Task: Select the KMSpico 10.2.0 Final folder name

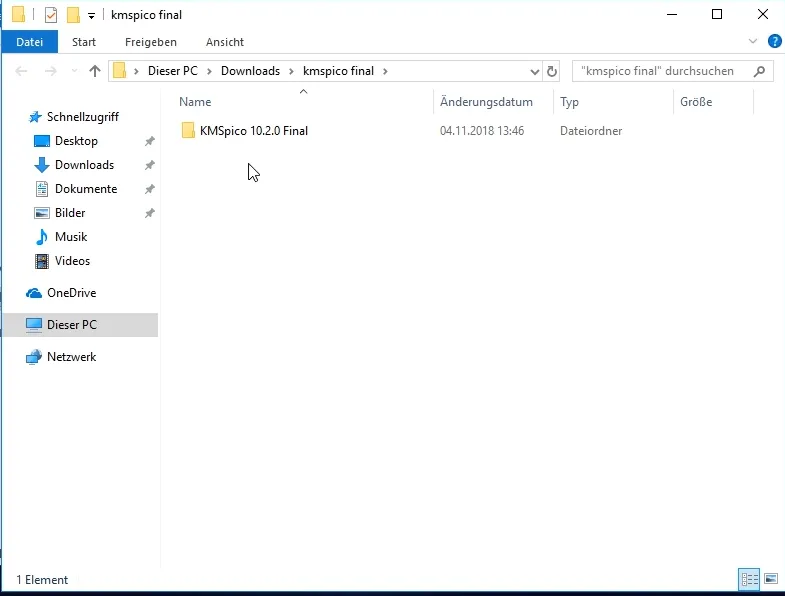Action: pos(254,131)
